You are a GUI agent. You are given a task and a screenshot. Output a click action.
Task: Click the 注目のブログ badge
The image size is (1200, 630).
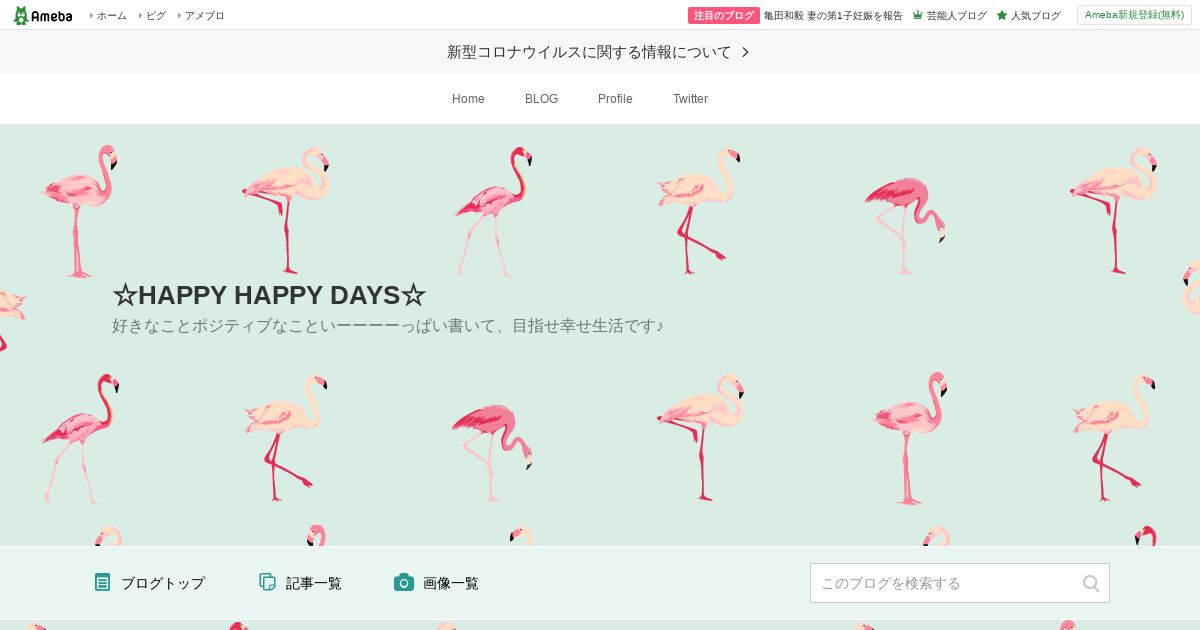click(723, 15)
